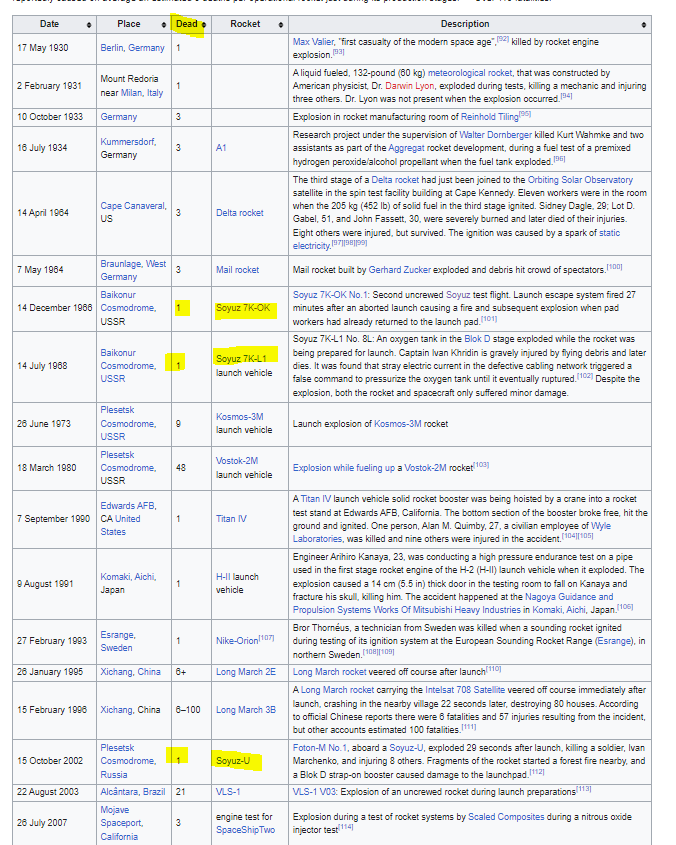Open the red Darwin Lyon link
Viewport: 676px width, 845px height.
pyautogui.click(x=410, y=86)
